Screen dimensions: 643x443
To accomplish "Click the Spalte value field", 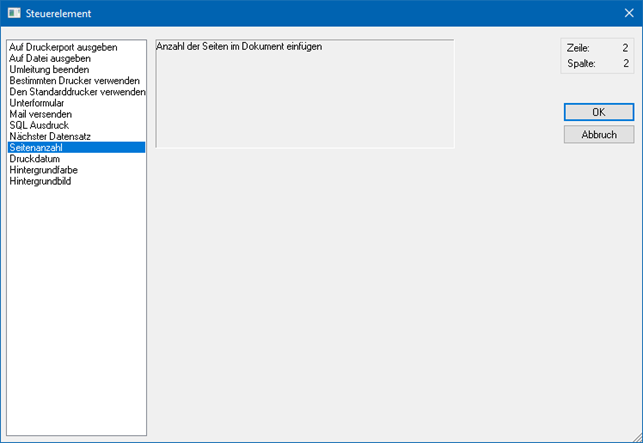I will [x=624, y=64].
